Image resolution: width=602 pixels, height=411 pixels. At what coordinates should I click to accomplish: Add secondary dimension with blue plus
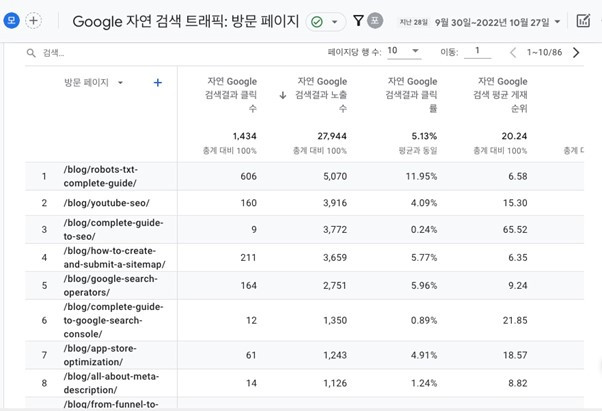(157, 83)
